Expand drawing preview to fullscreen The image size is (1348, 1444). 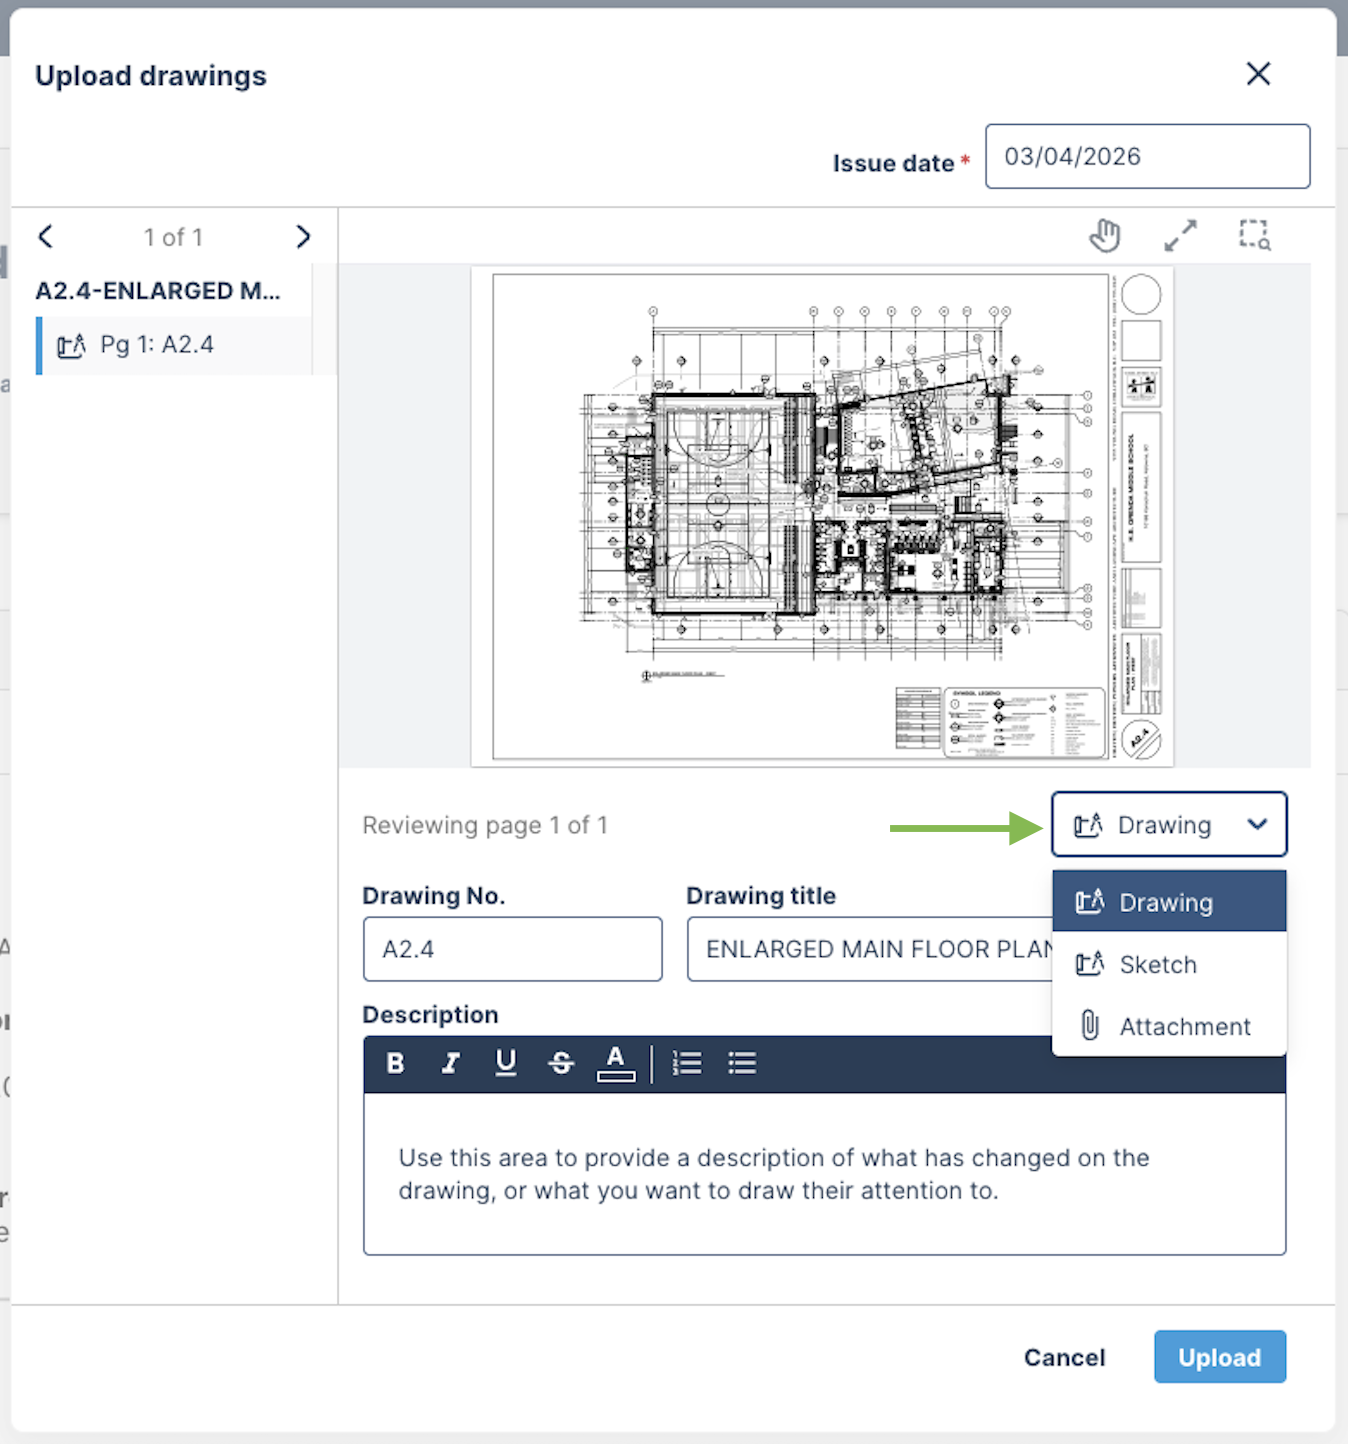(1180, 236)
